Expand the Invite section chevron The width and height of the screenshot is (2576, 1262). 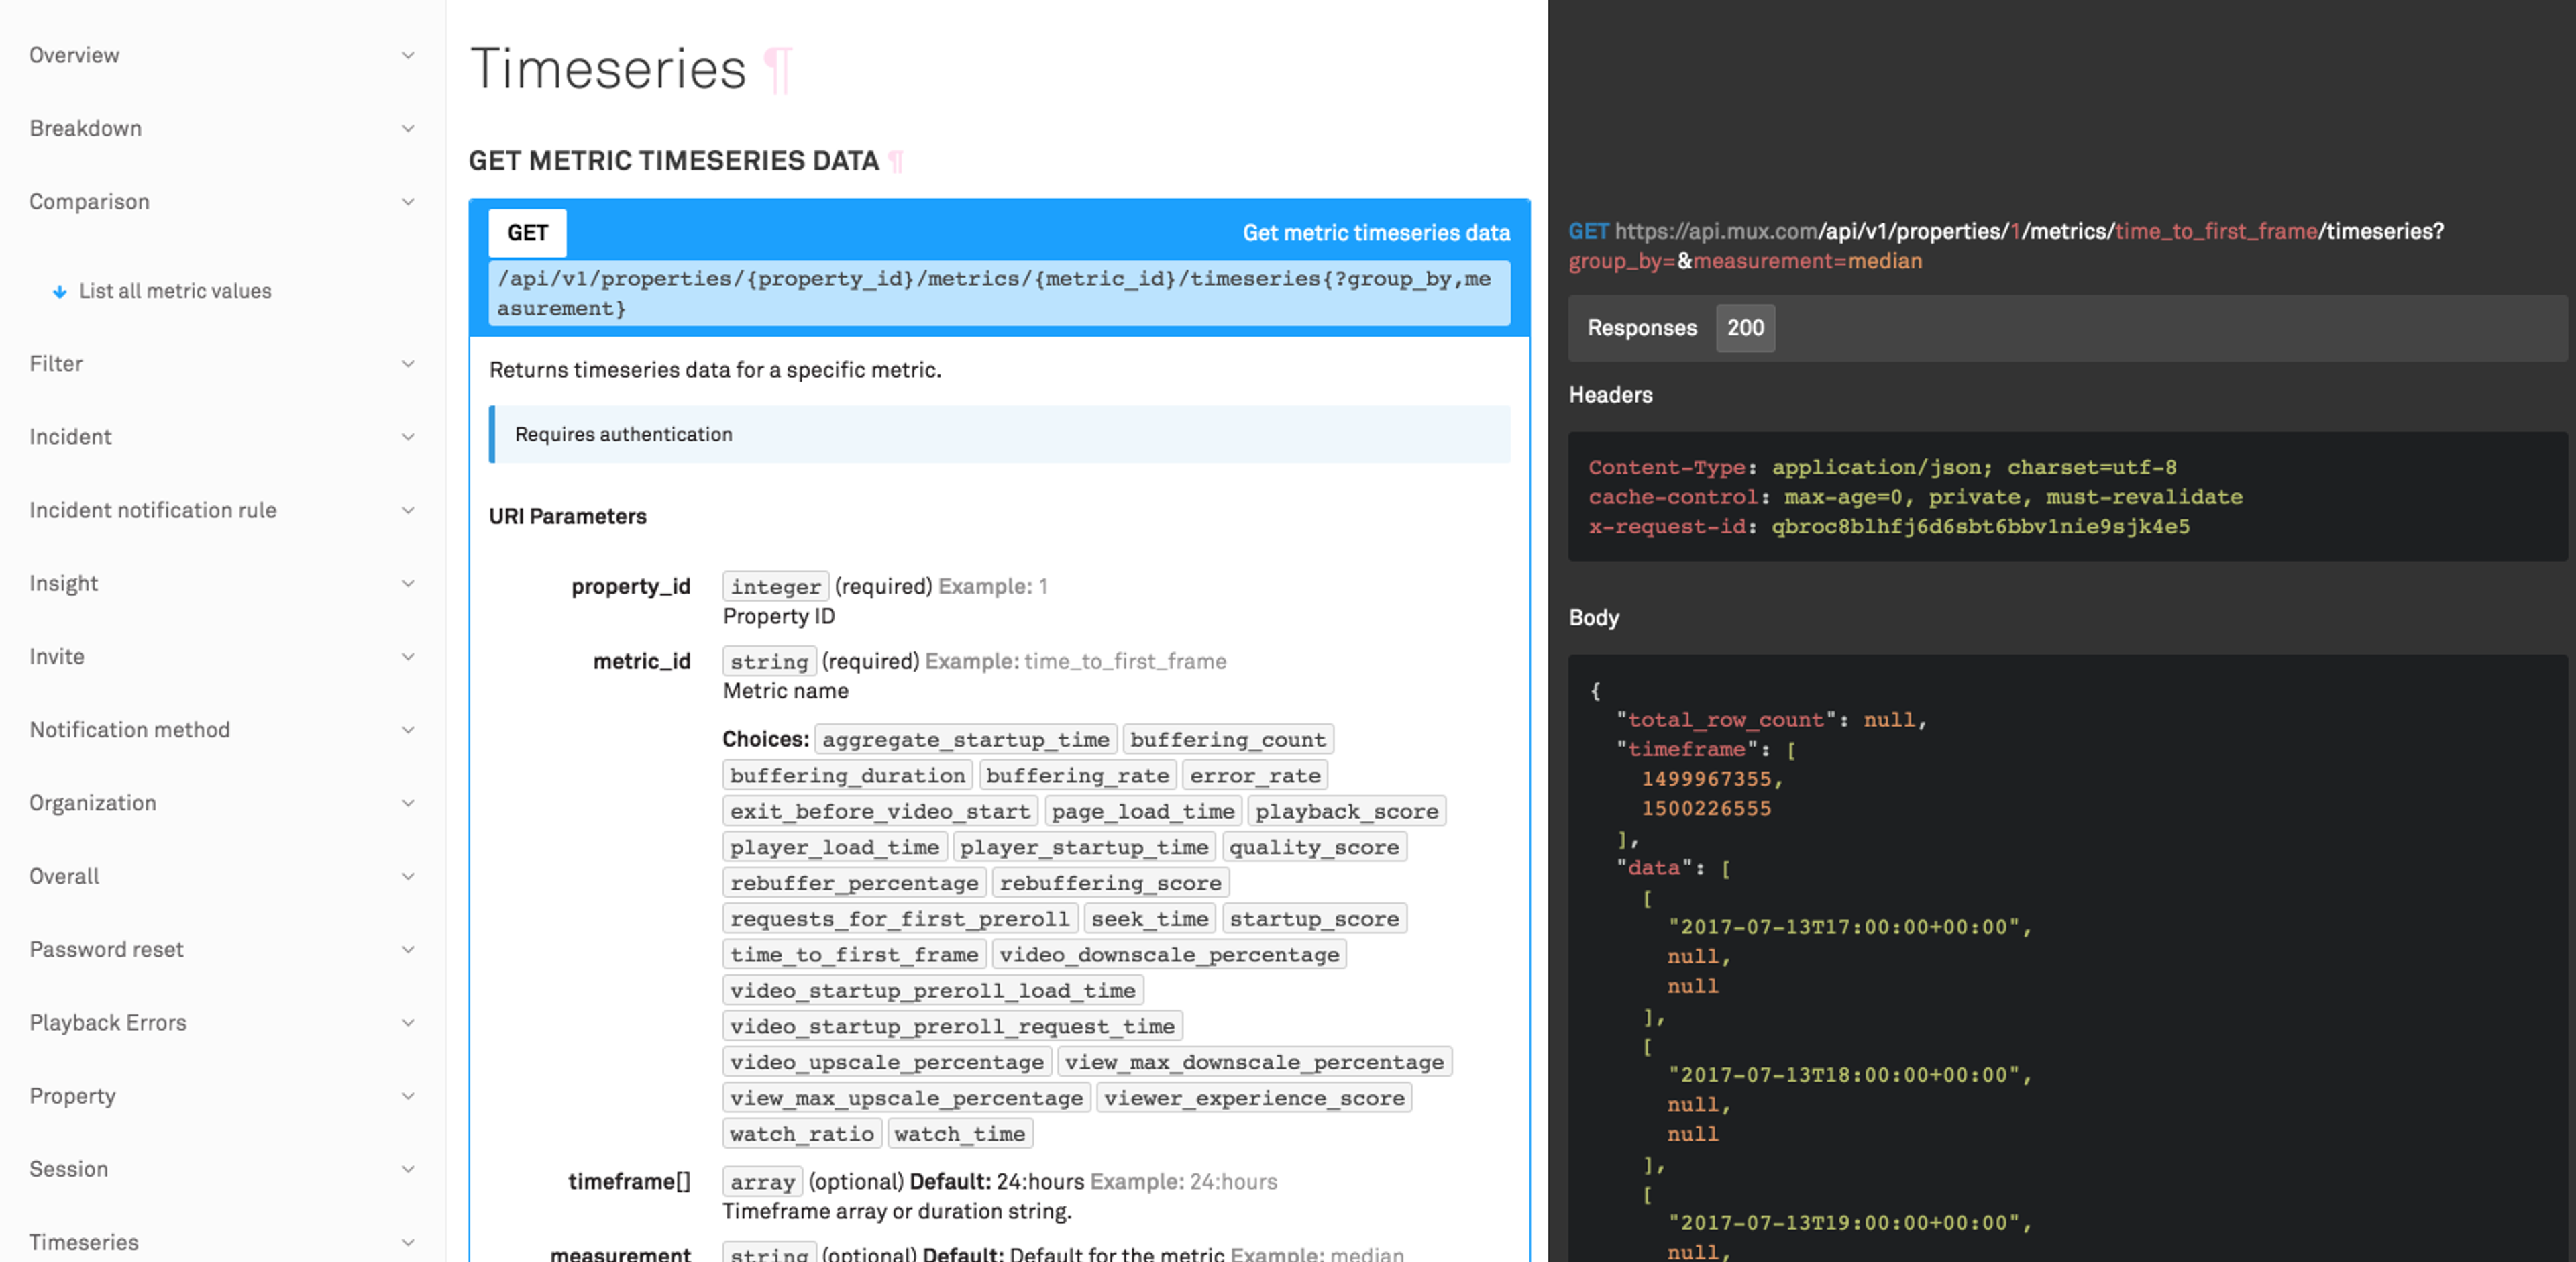tap(408, 656)
